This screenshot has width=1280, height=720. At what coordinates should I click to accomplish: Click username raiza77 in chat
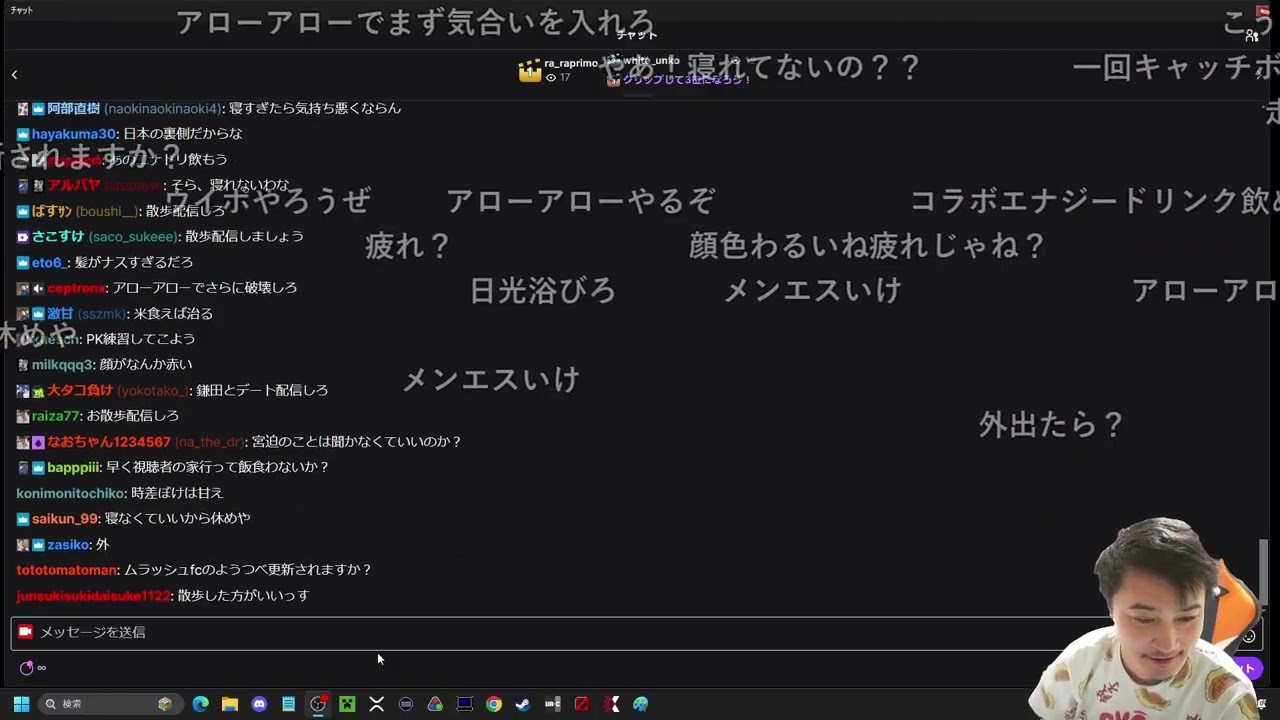tap(56, 416)
